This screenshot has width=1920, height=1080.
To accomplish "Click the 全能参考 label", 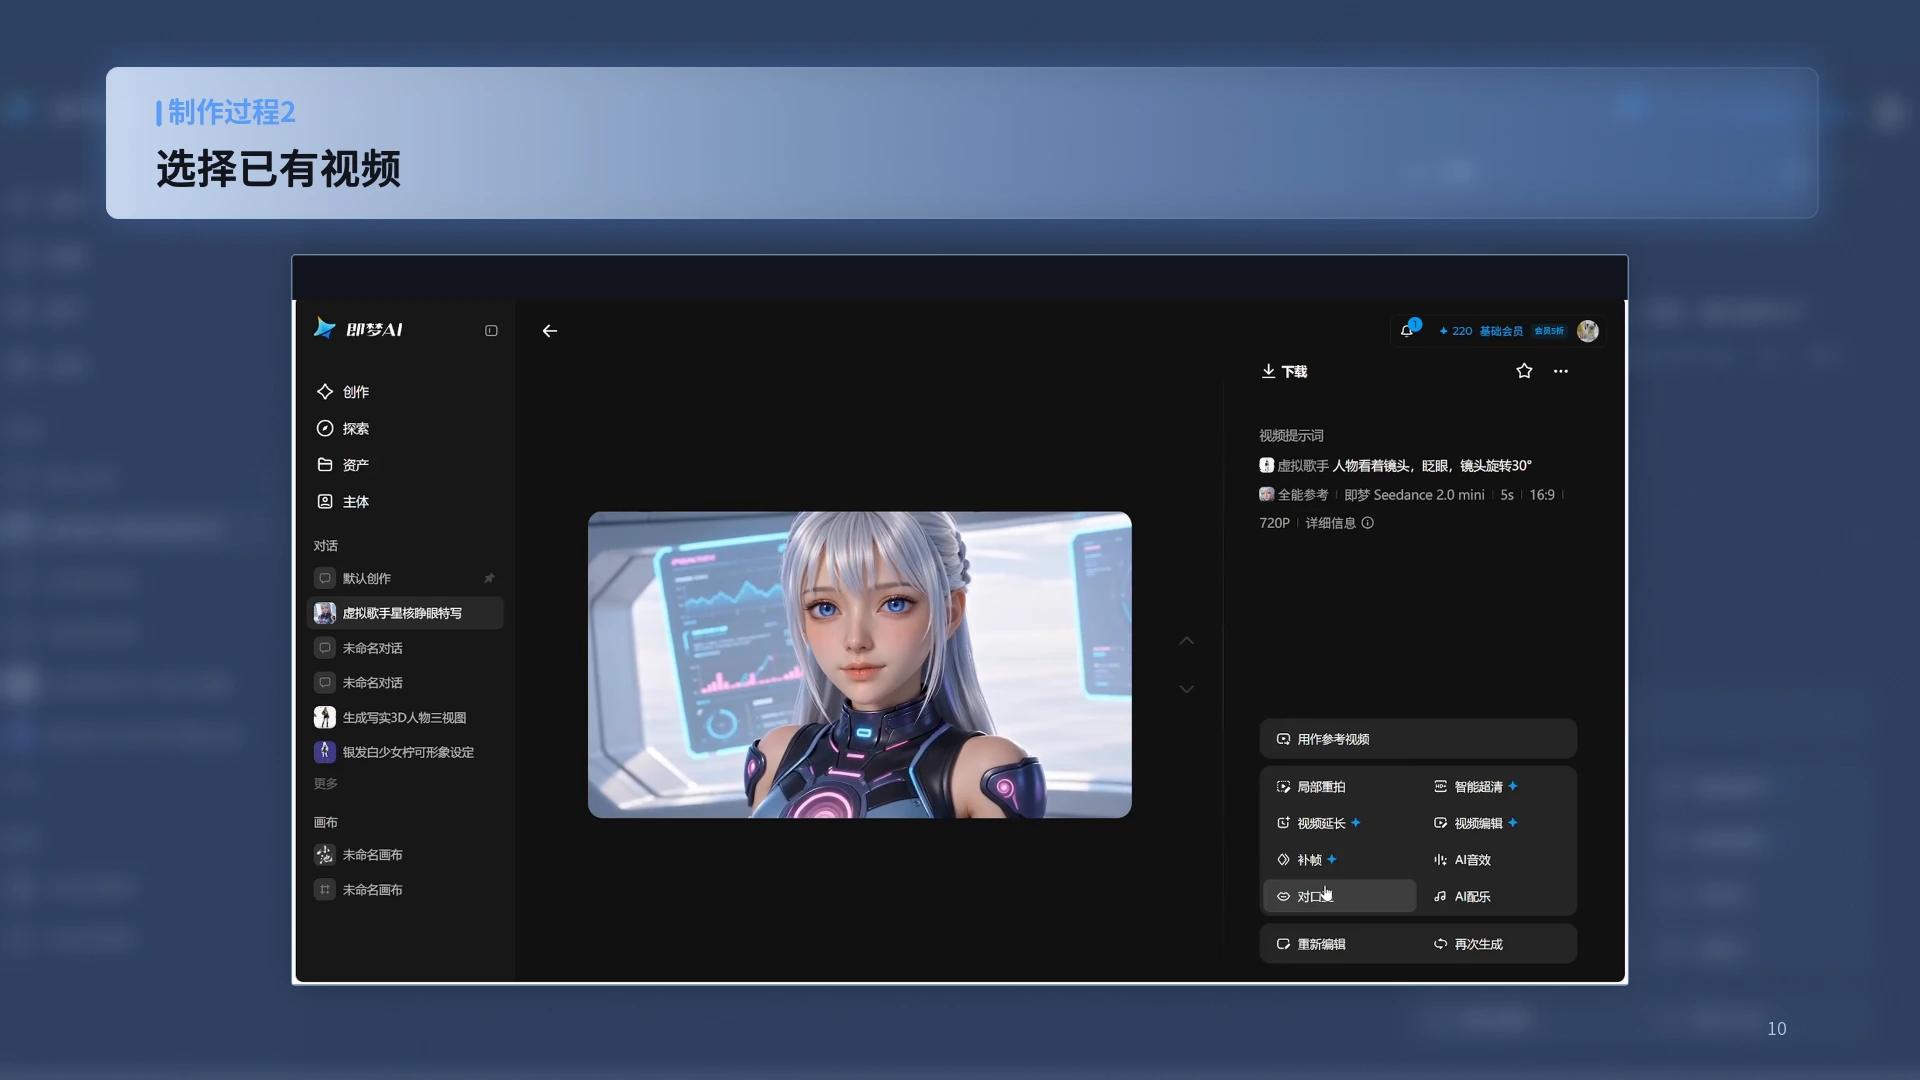I will click(x=1294, y=495).
